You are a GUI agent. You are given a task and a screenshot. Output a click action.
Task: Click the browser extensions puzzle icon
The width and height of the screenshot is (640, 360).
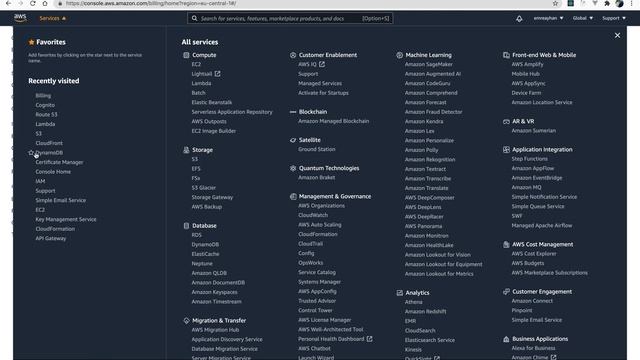607,3
